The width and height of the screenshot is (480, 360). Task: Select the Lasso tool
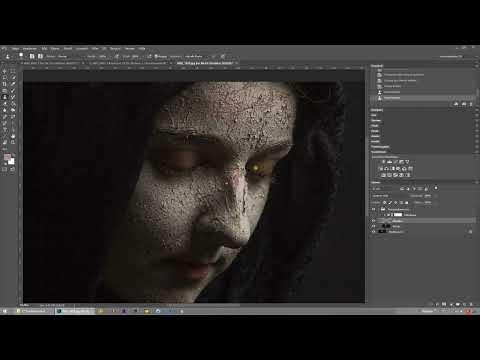(4, 77)
